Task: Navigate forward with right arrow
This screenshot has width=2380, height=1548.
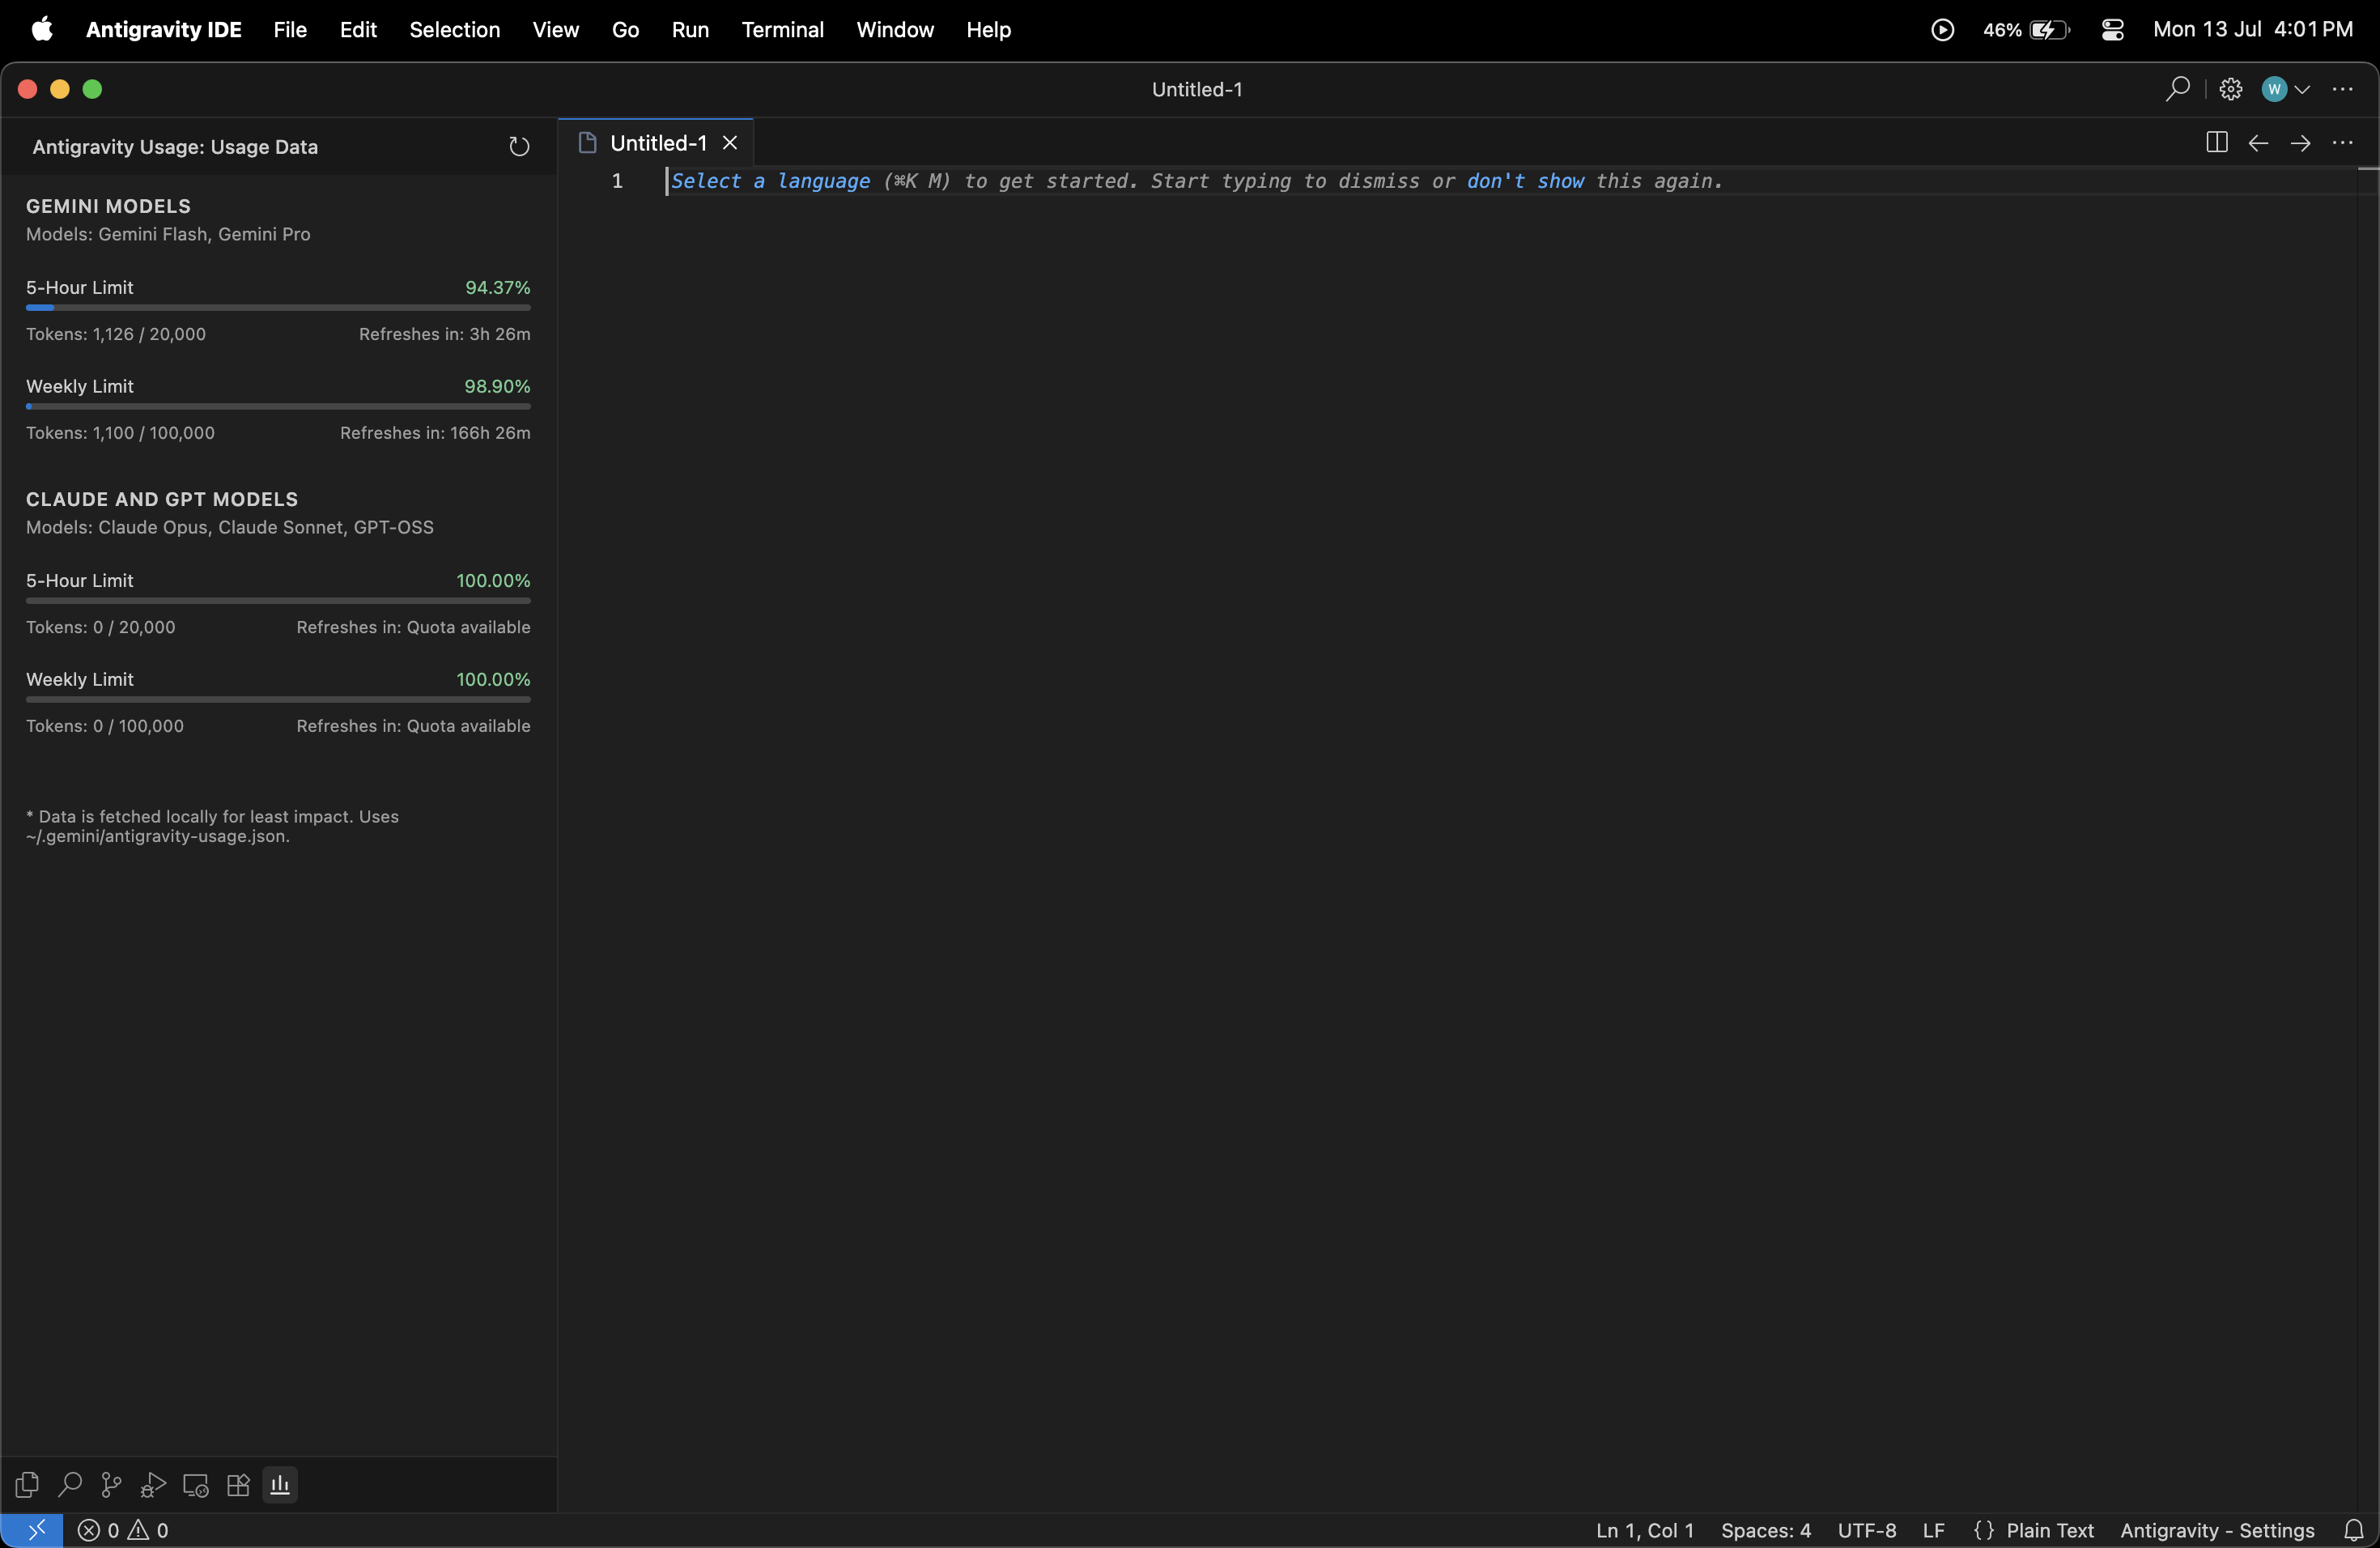Action: pyautogui.click(x=2300, y=143)
